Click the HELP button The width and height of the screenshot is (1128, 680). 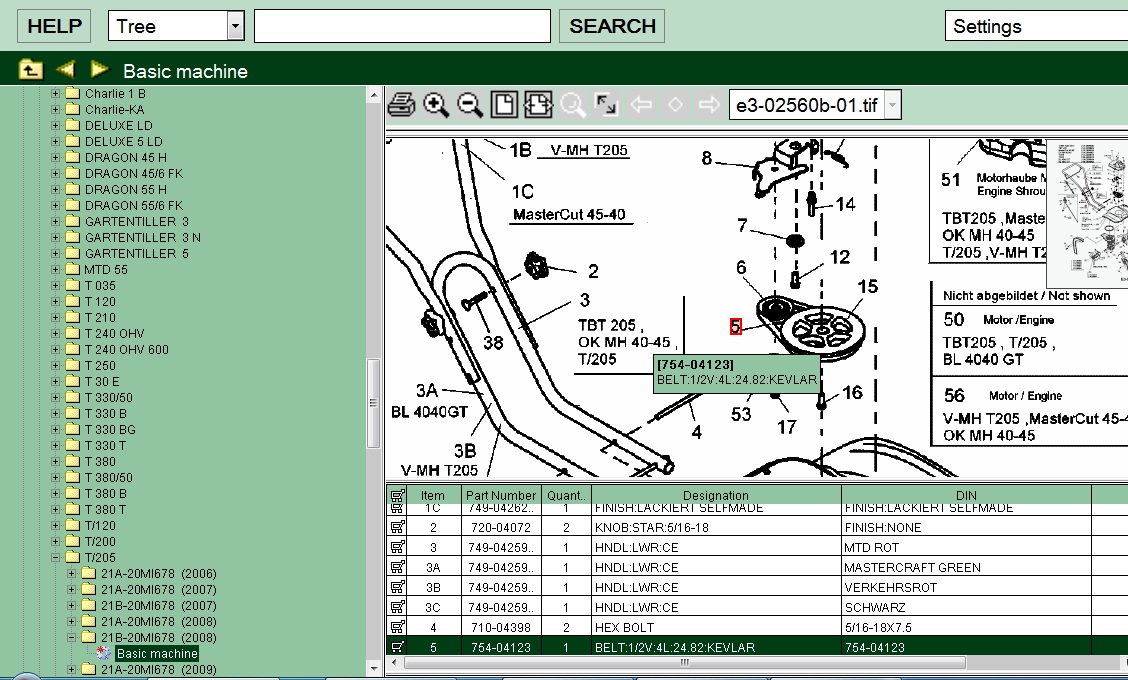54,26
